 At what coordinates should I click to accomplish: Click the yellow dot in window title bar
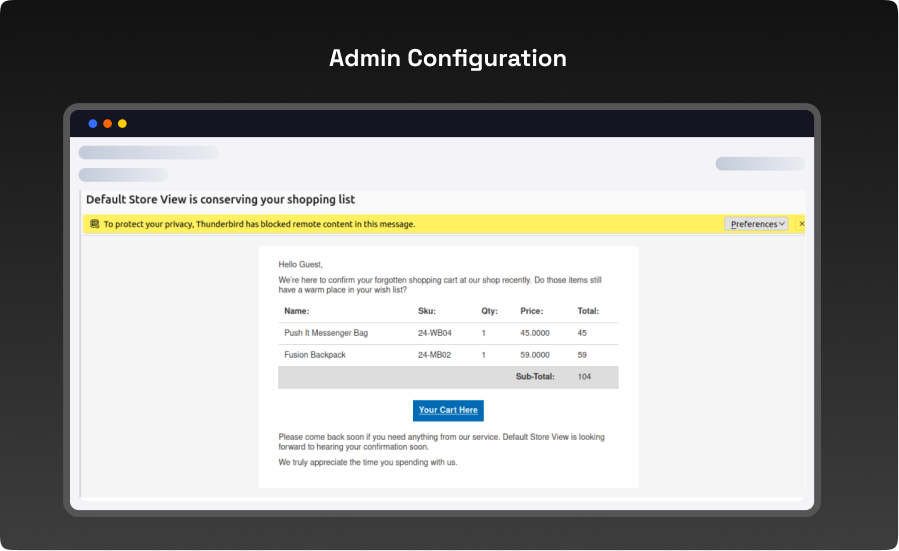122,124
